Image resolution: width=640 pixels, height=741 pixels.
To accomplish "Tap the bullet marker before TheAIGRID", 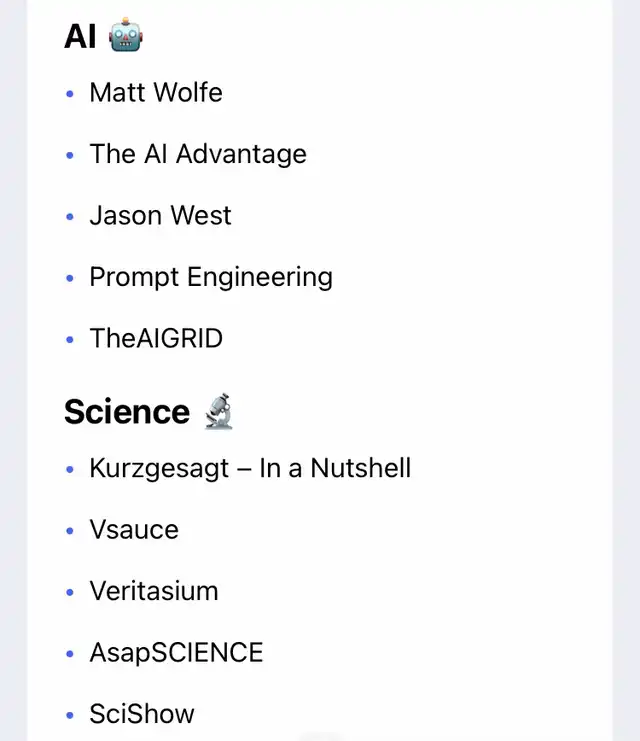I will (70, 340).
